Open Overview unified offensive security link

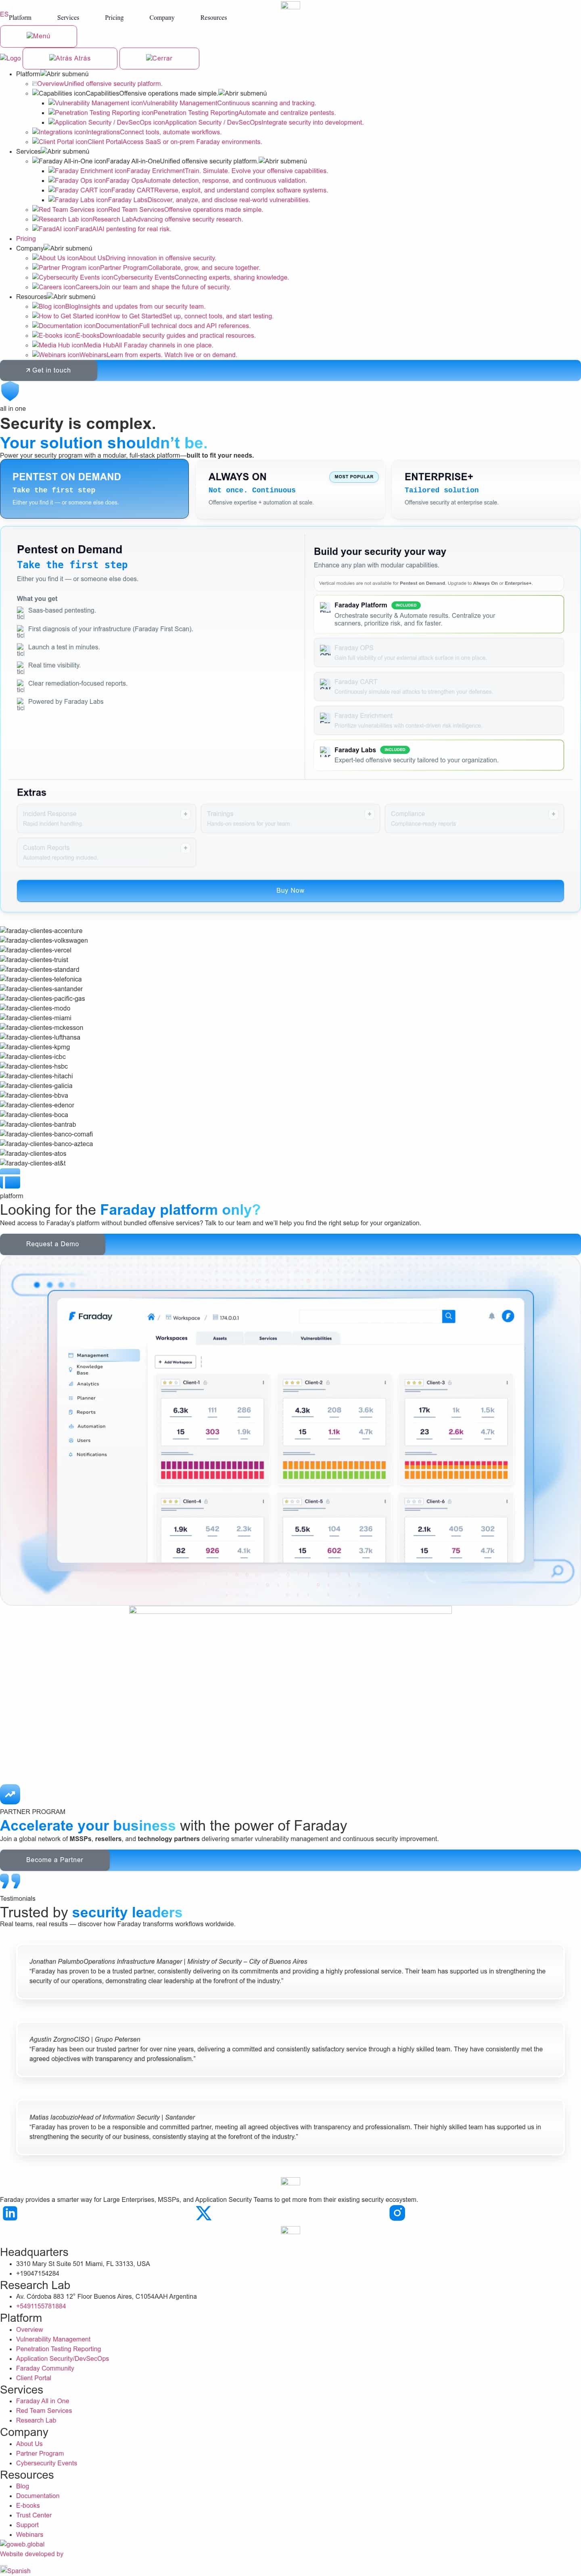[96, 84]
